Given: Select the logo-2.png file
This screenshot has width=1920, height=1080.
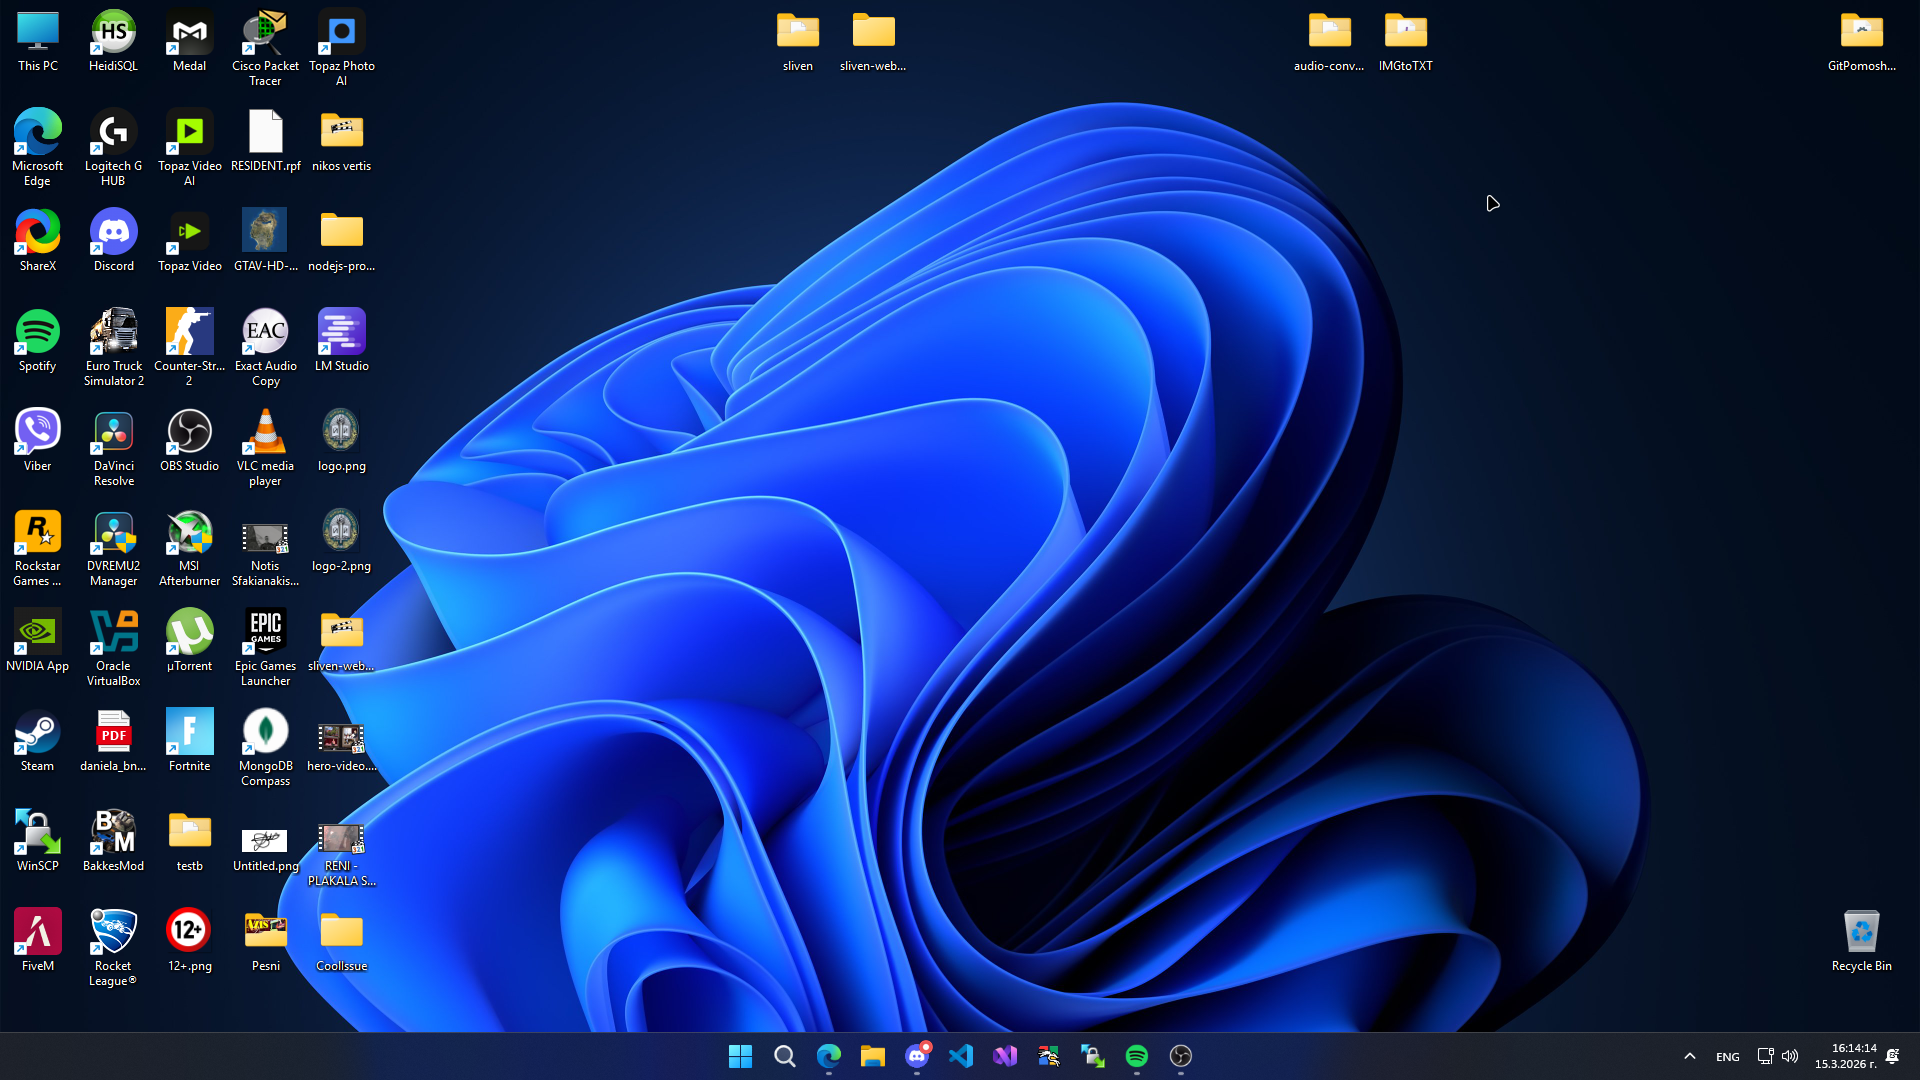Looking at the screenshot, I should click(x=342, y=542).
